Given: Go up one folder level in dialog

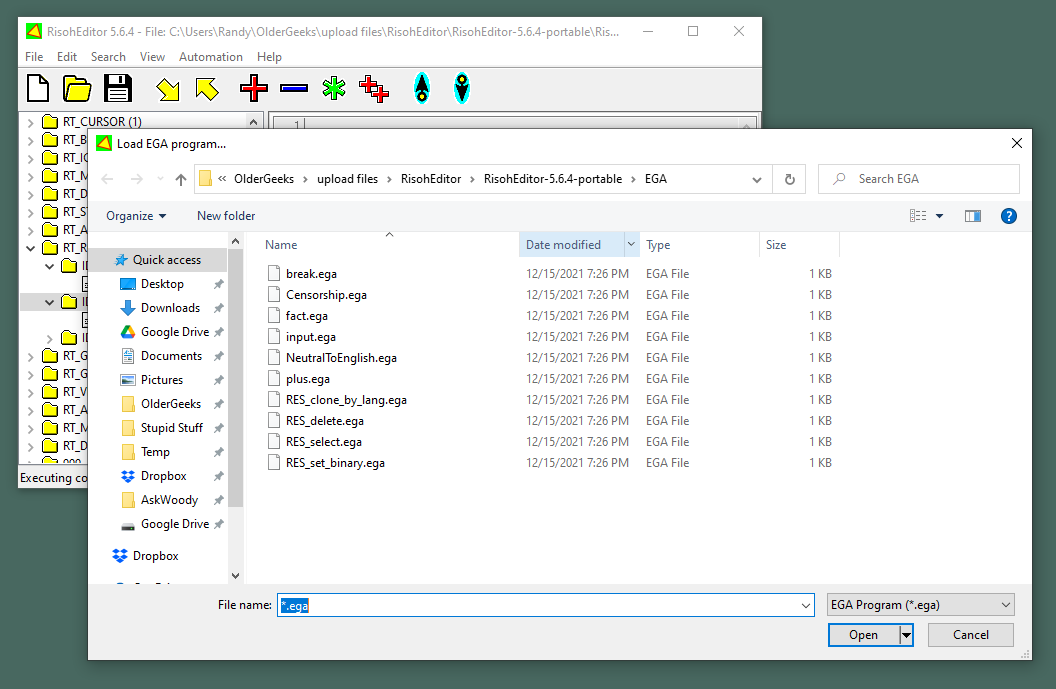Looking at the screenshot, I should point(180,179).
